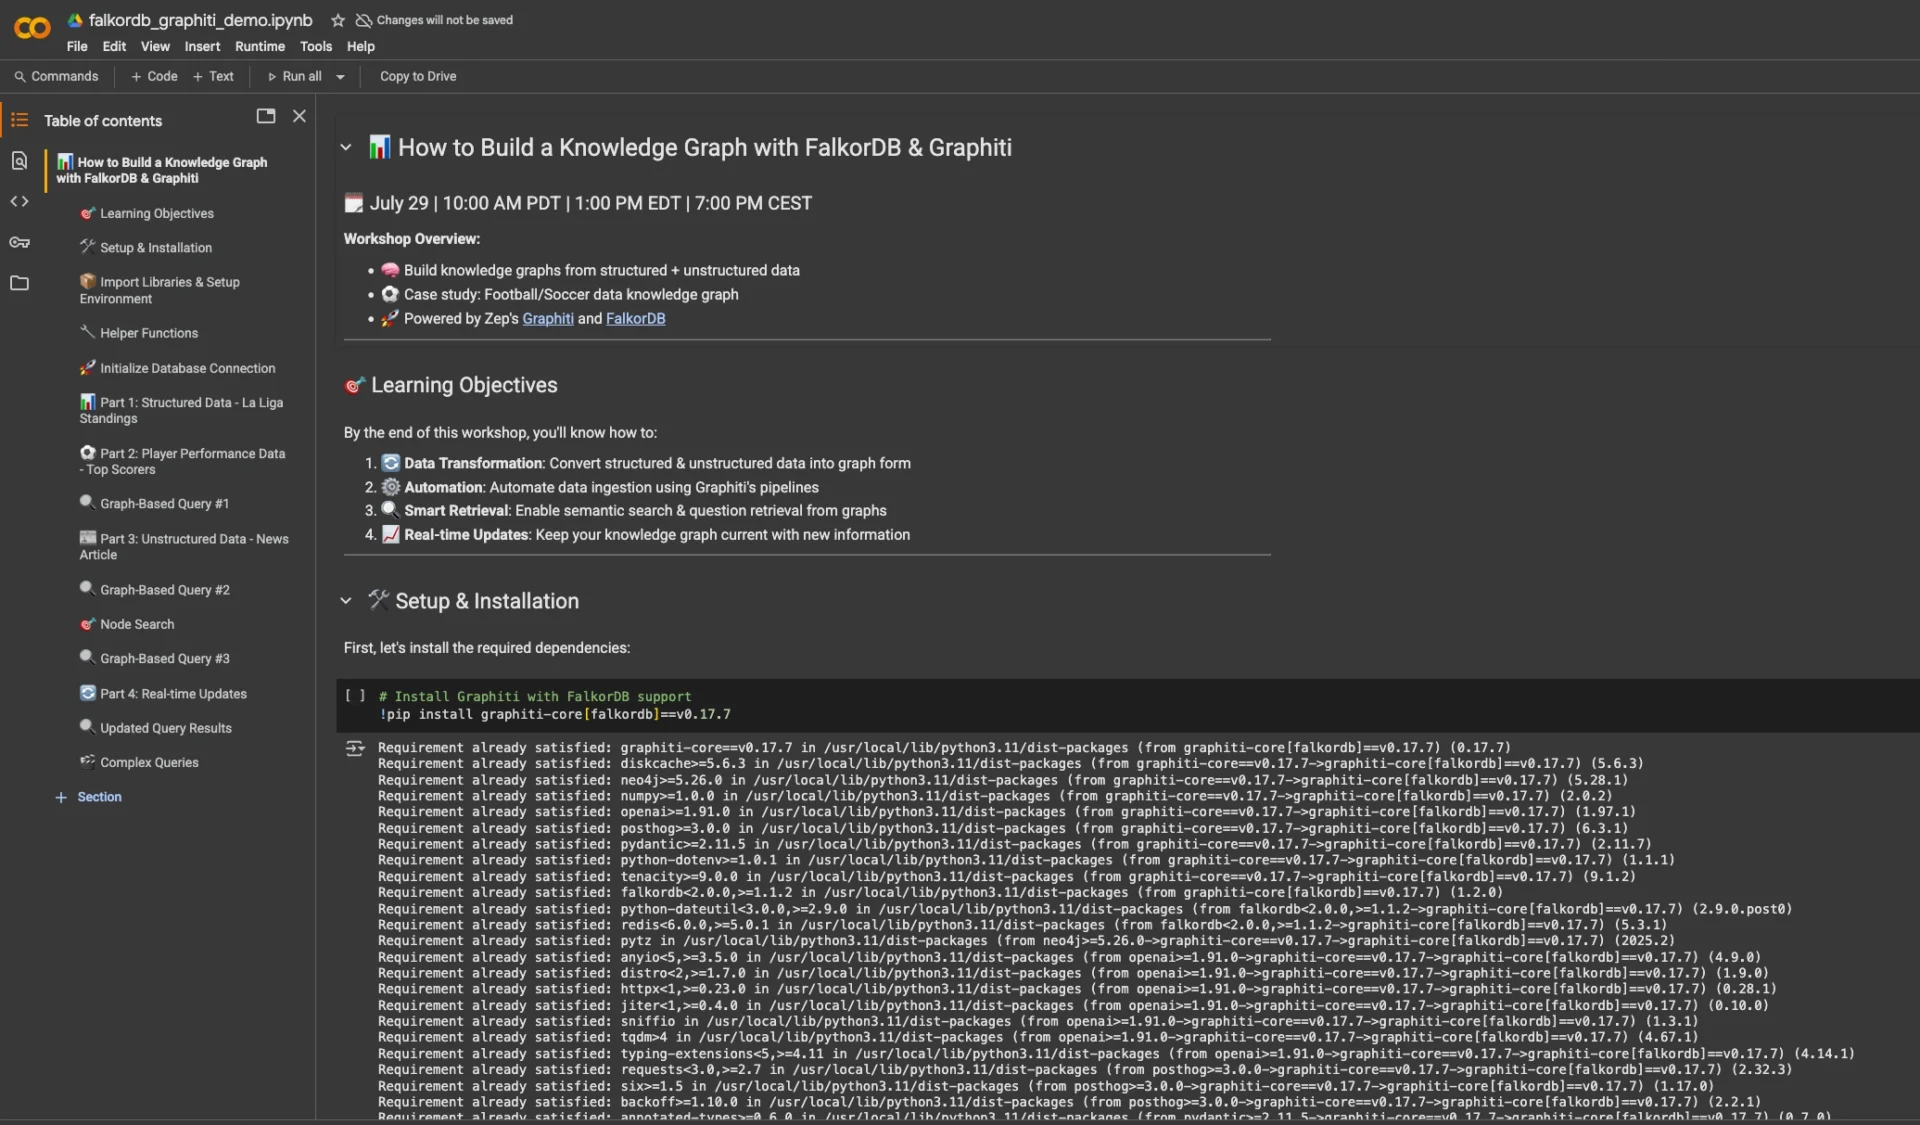Run all cells
This screenshot has height=1125, width=1920.
tap(294, 76)
